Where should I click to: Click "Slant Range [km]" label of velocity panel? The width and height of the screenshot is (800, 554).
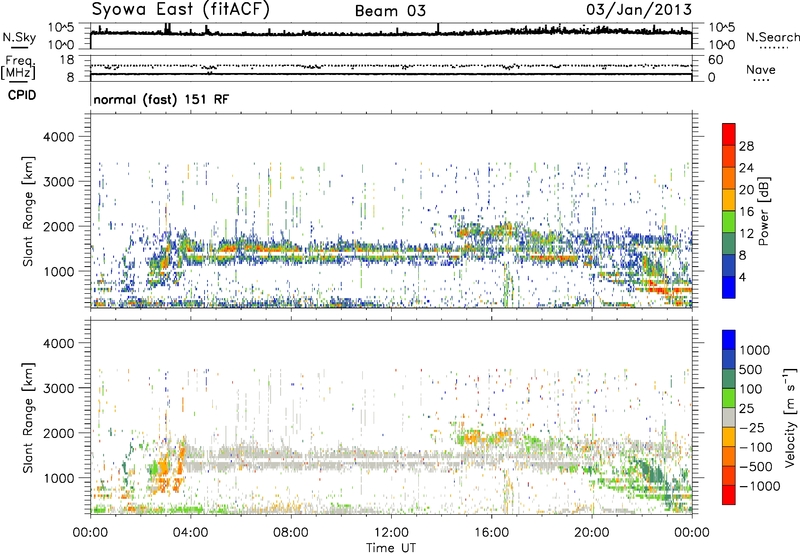click(28, 418)
